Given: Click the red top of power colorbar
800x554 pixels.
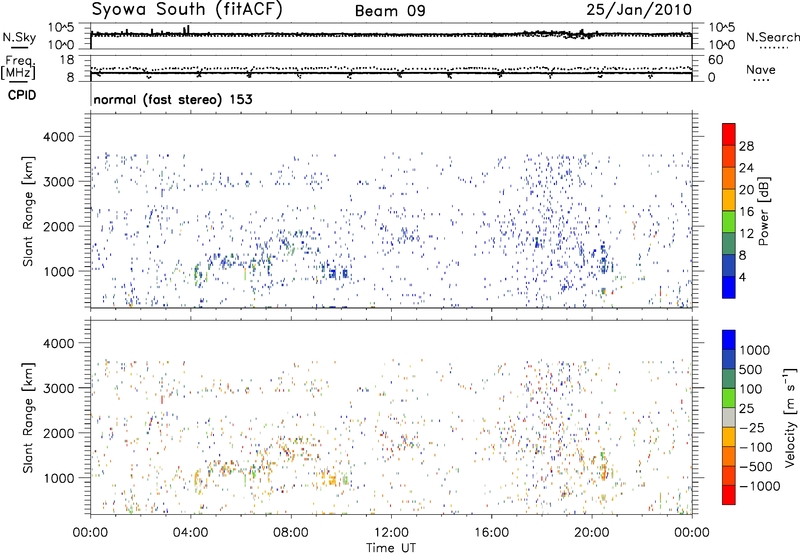Looking at the screenshot, I should (729, 134).
